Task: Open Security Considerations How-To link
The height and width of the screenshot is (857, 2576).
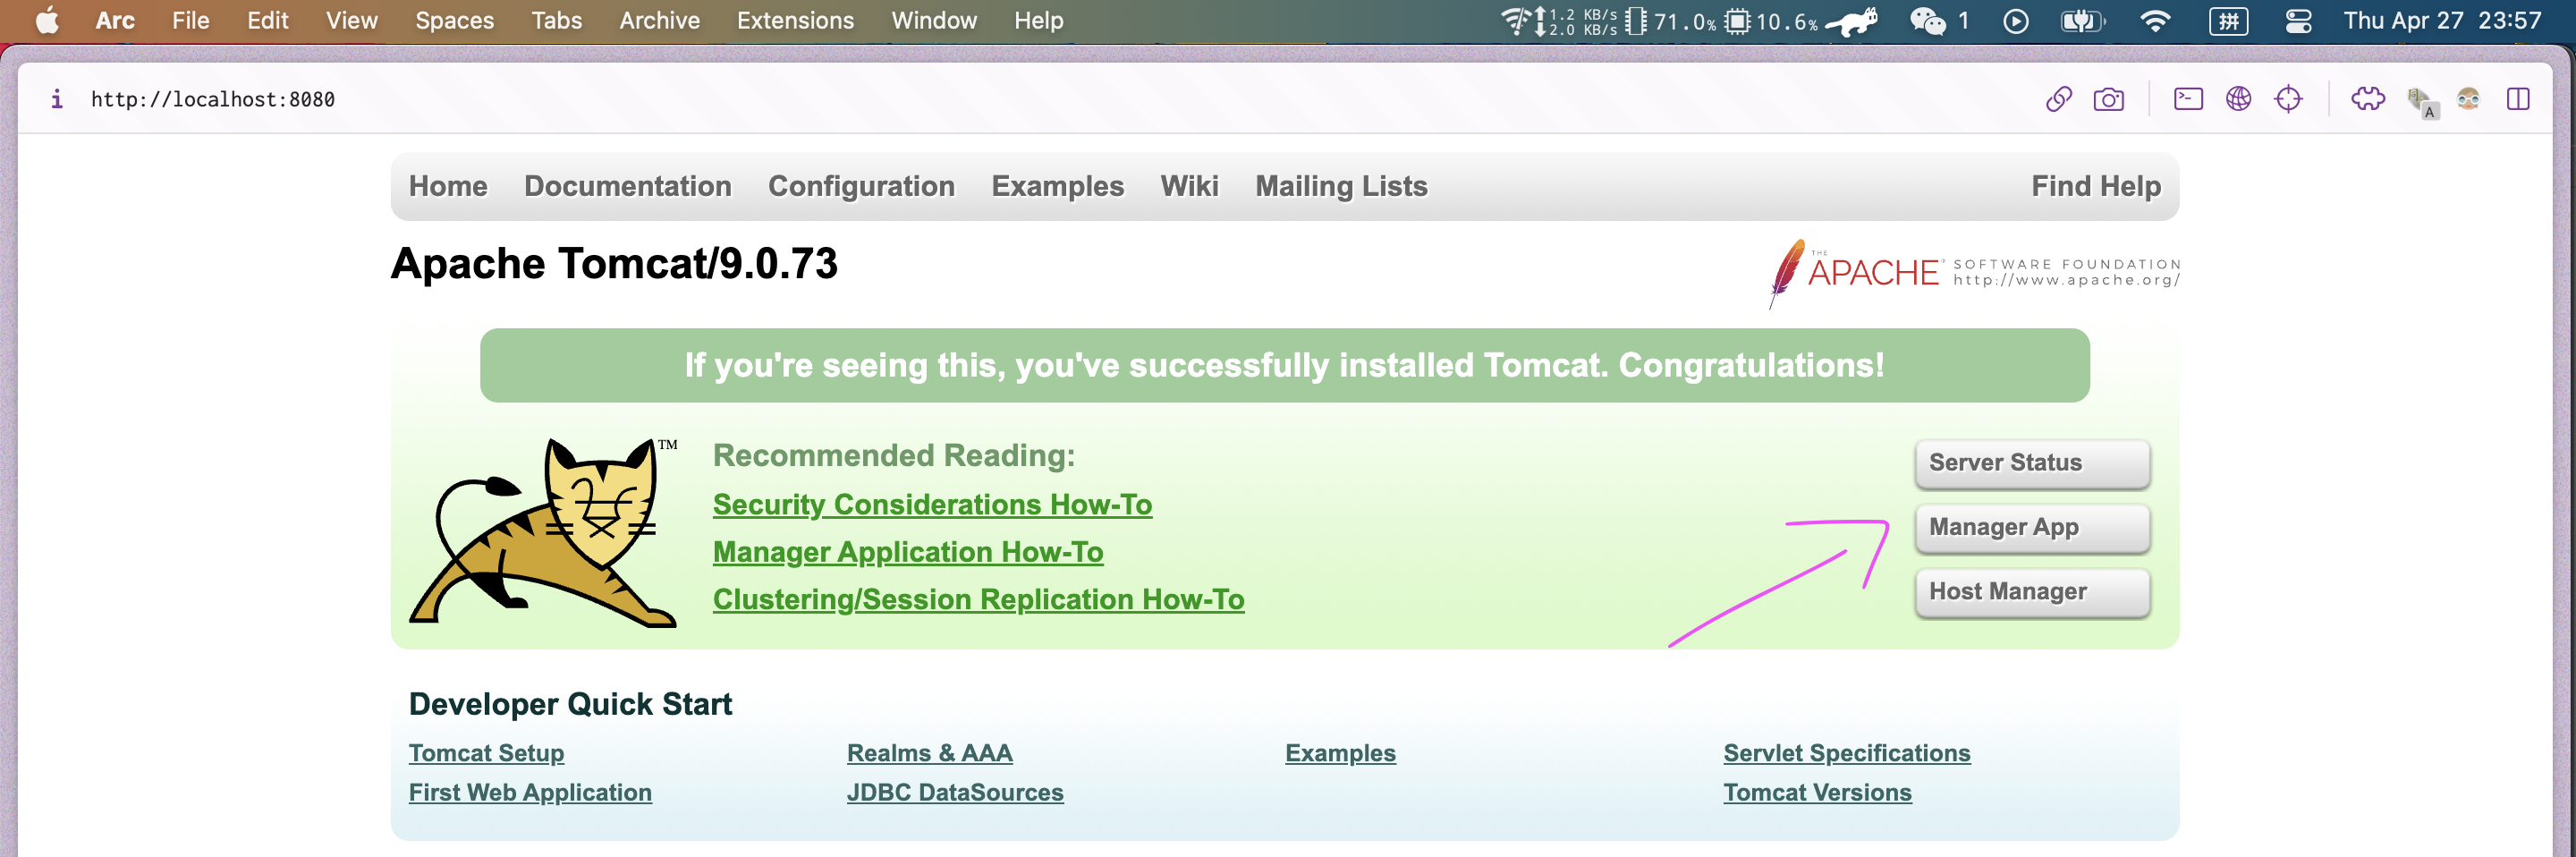Action: [x=932, y=504]
